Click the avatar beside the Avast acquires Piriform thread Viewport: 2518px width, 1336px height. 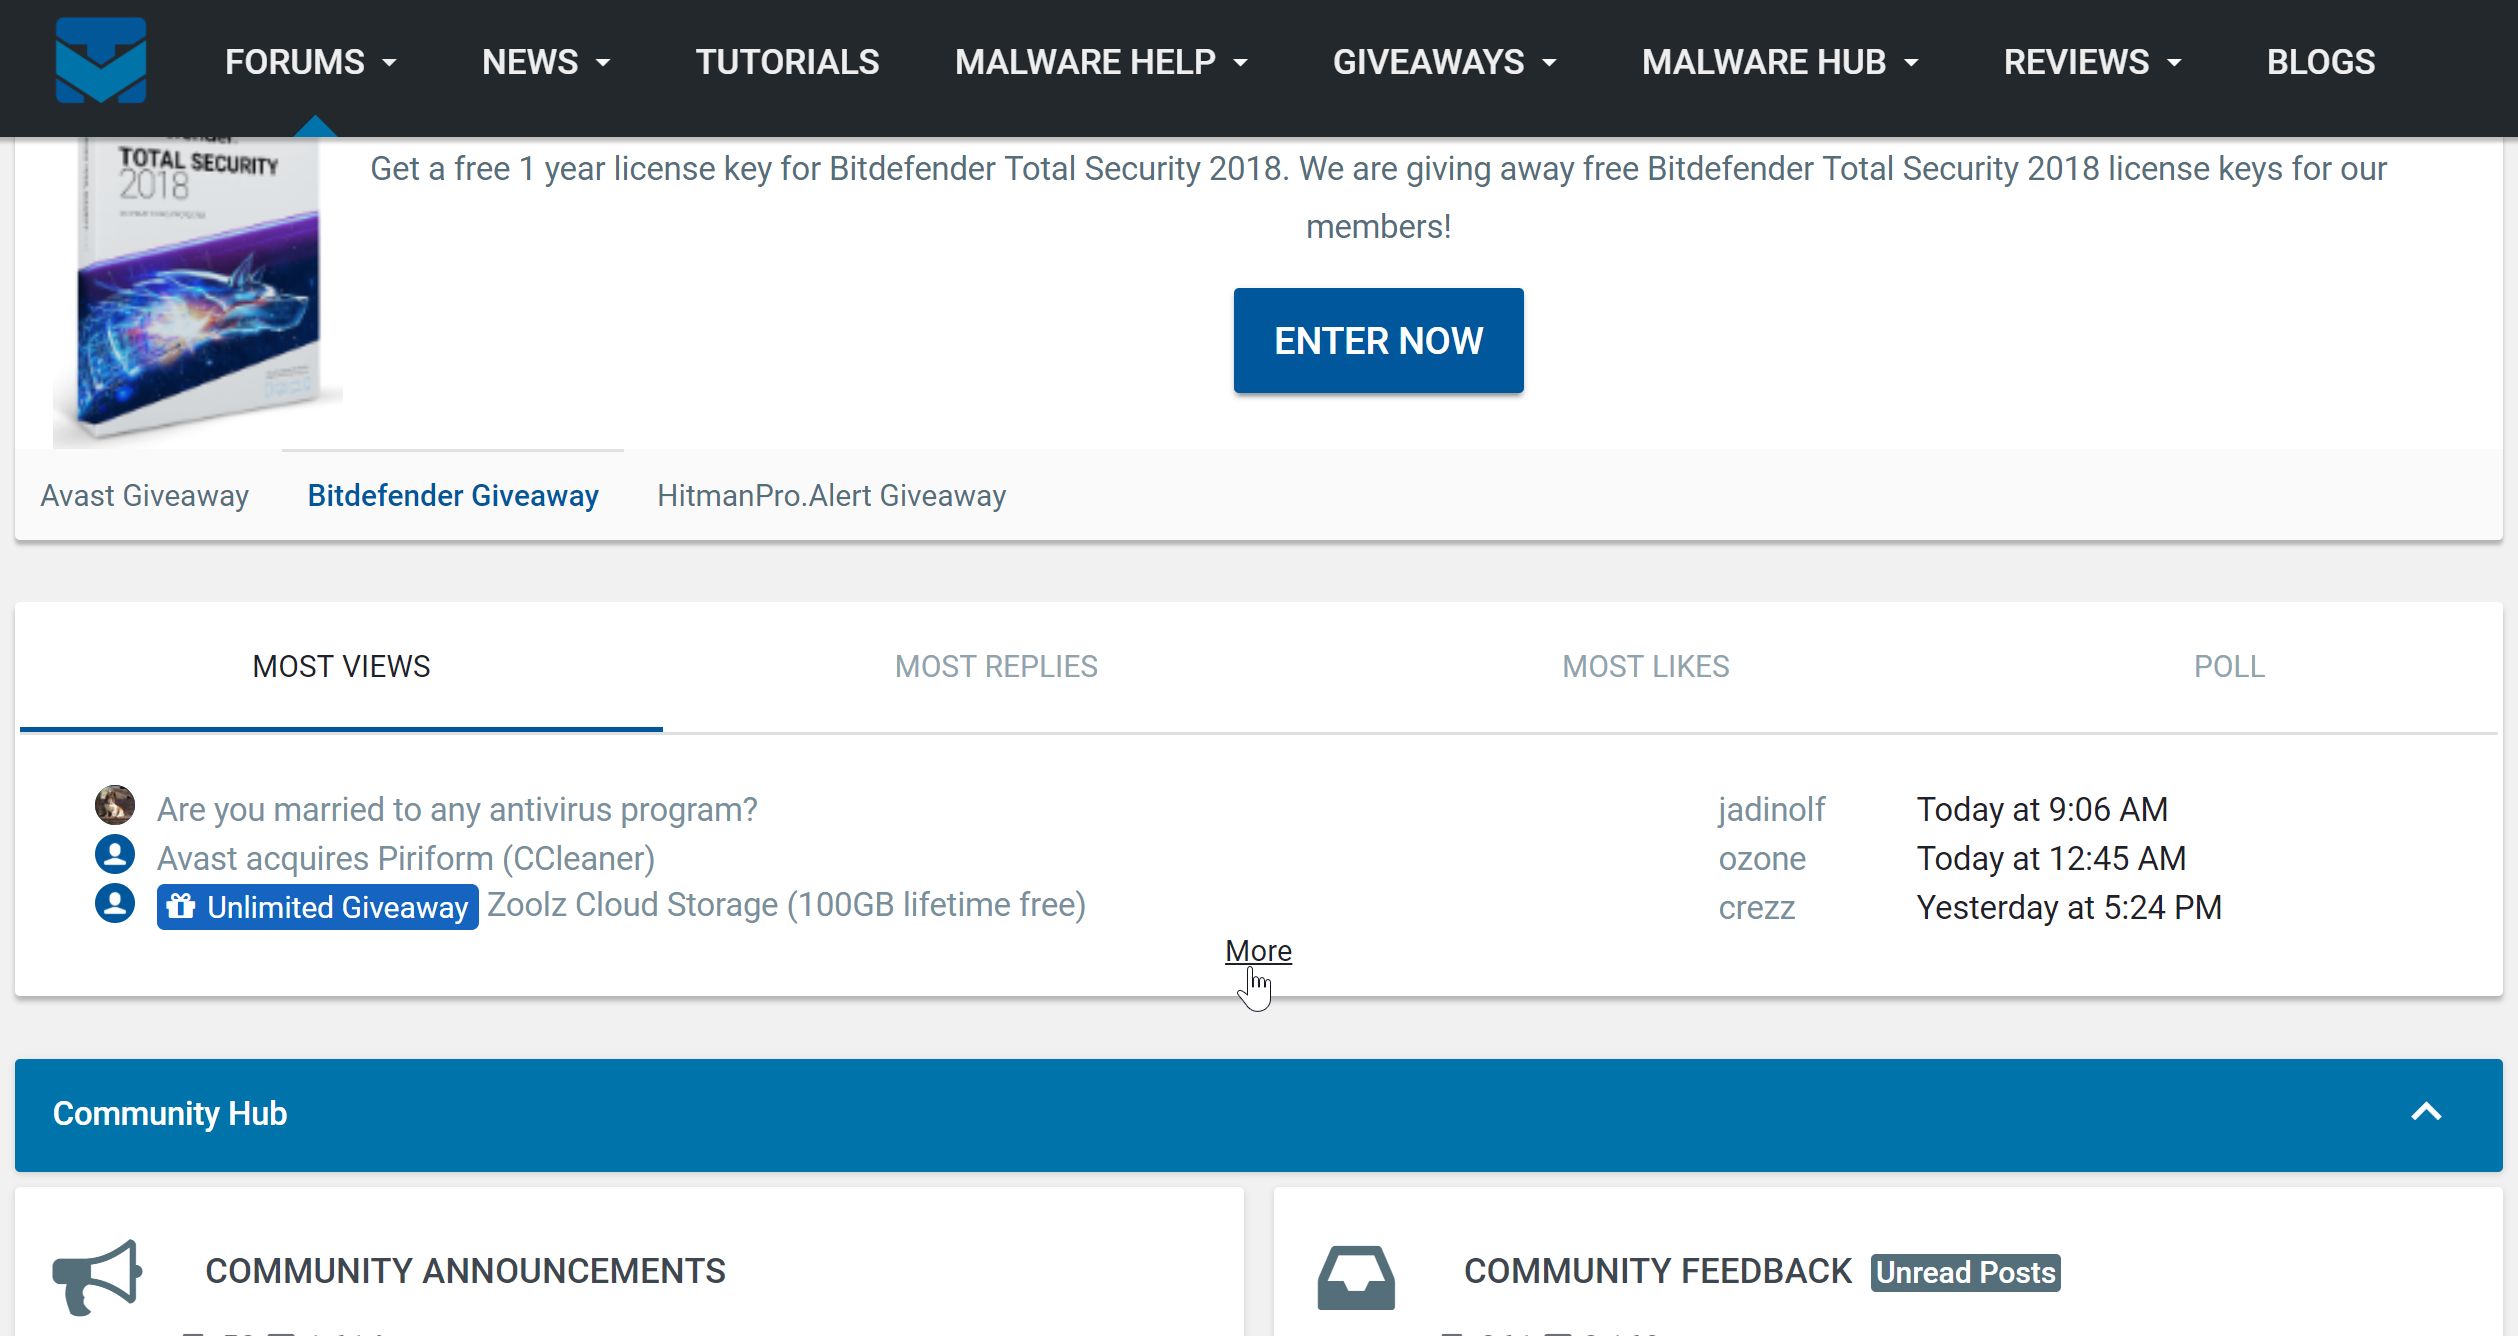tap(115, 855)
